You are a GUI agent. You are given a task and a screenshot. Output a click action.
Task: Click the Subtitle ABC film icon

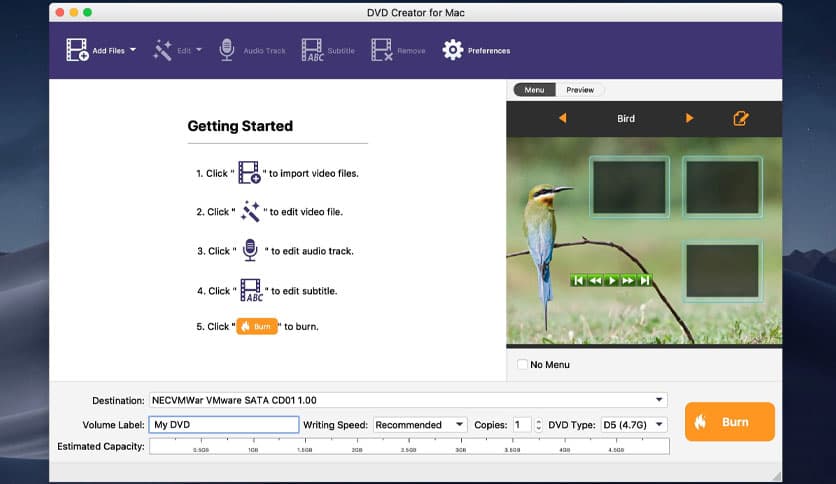[312, 50]
